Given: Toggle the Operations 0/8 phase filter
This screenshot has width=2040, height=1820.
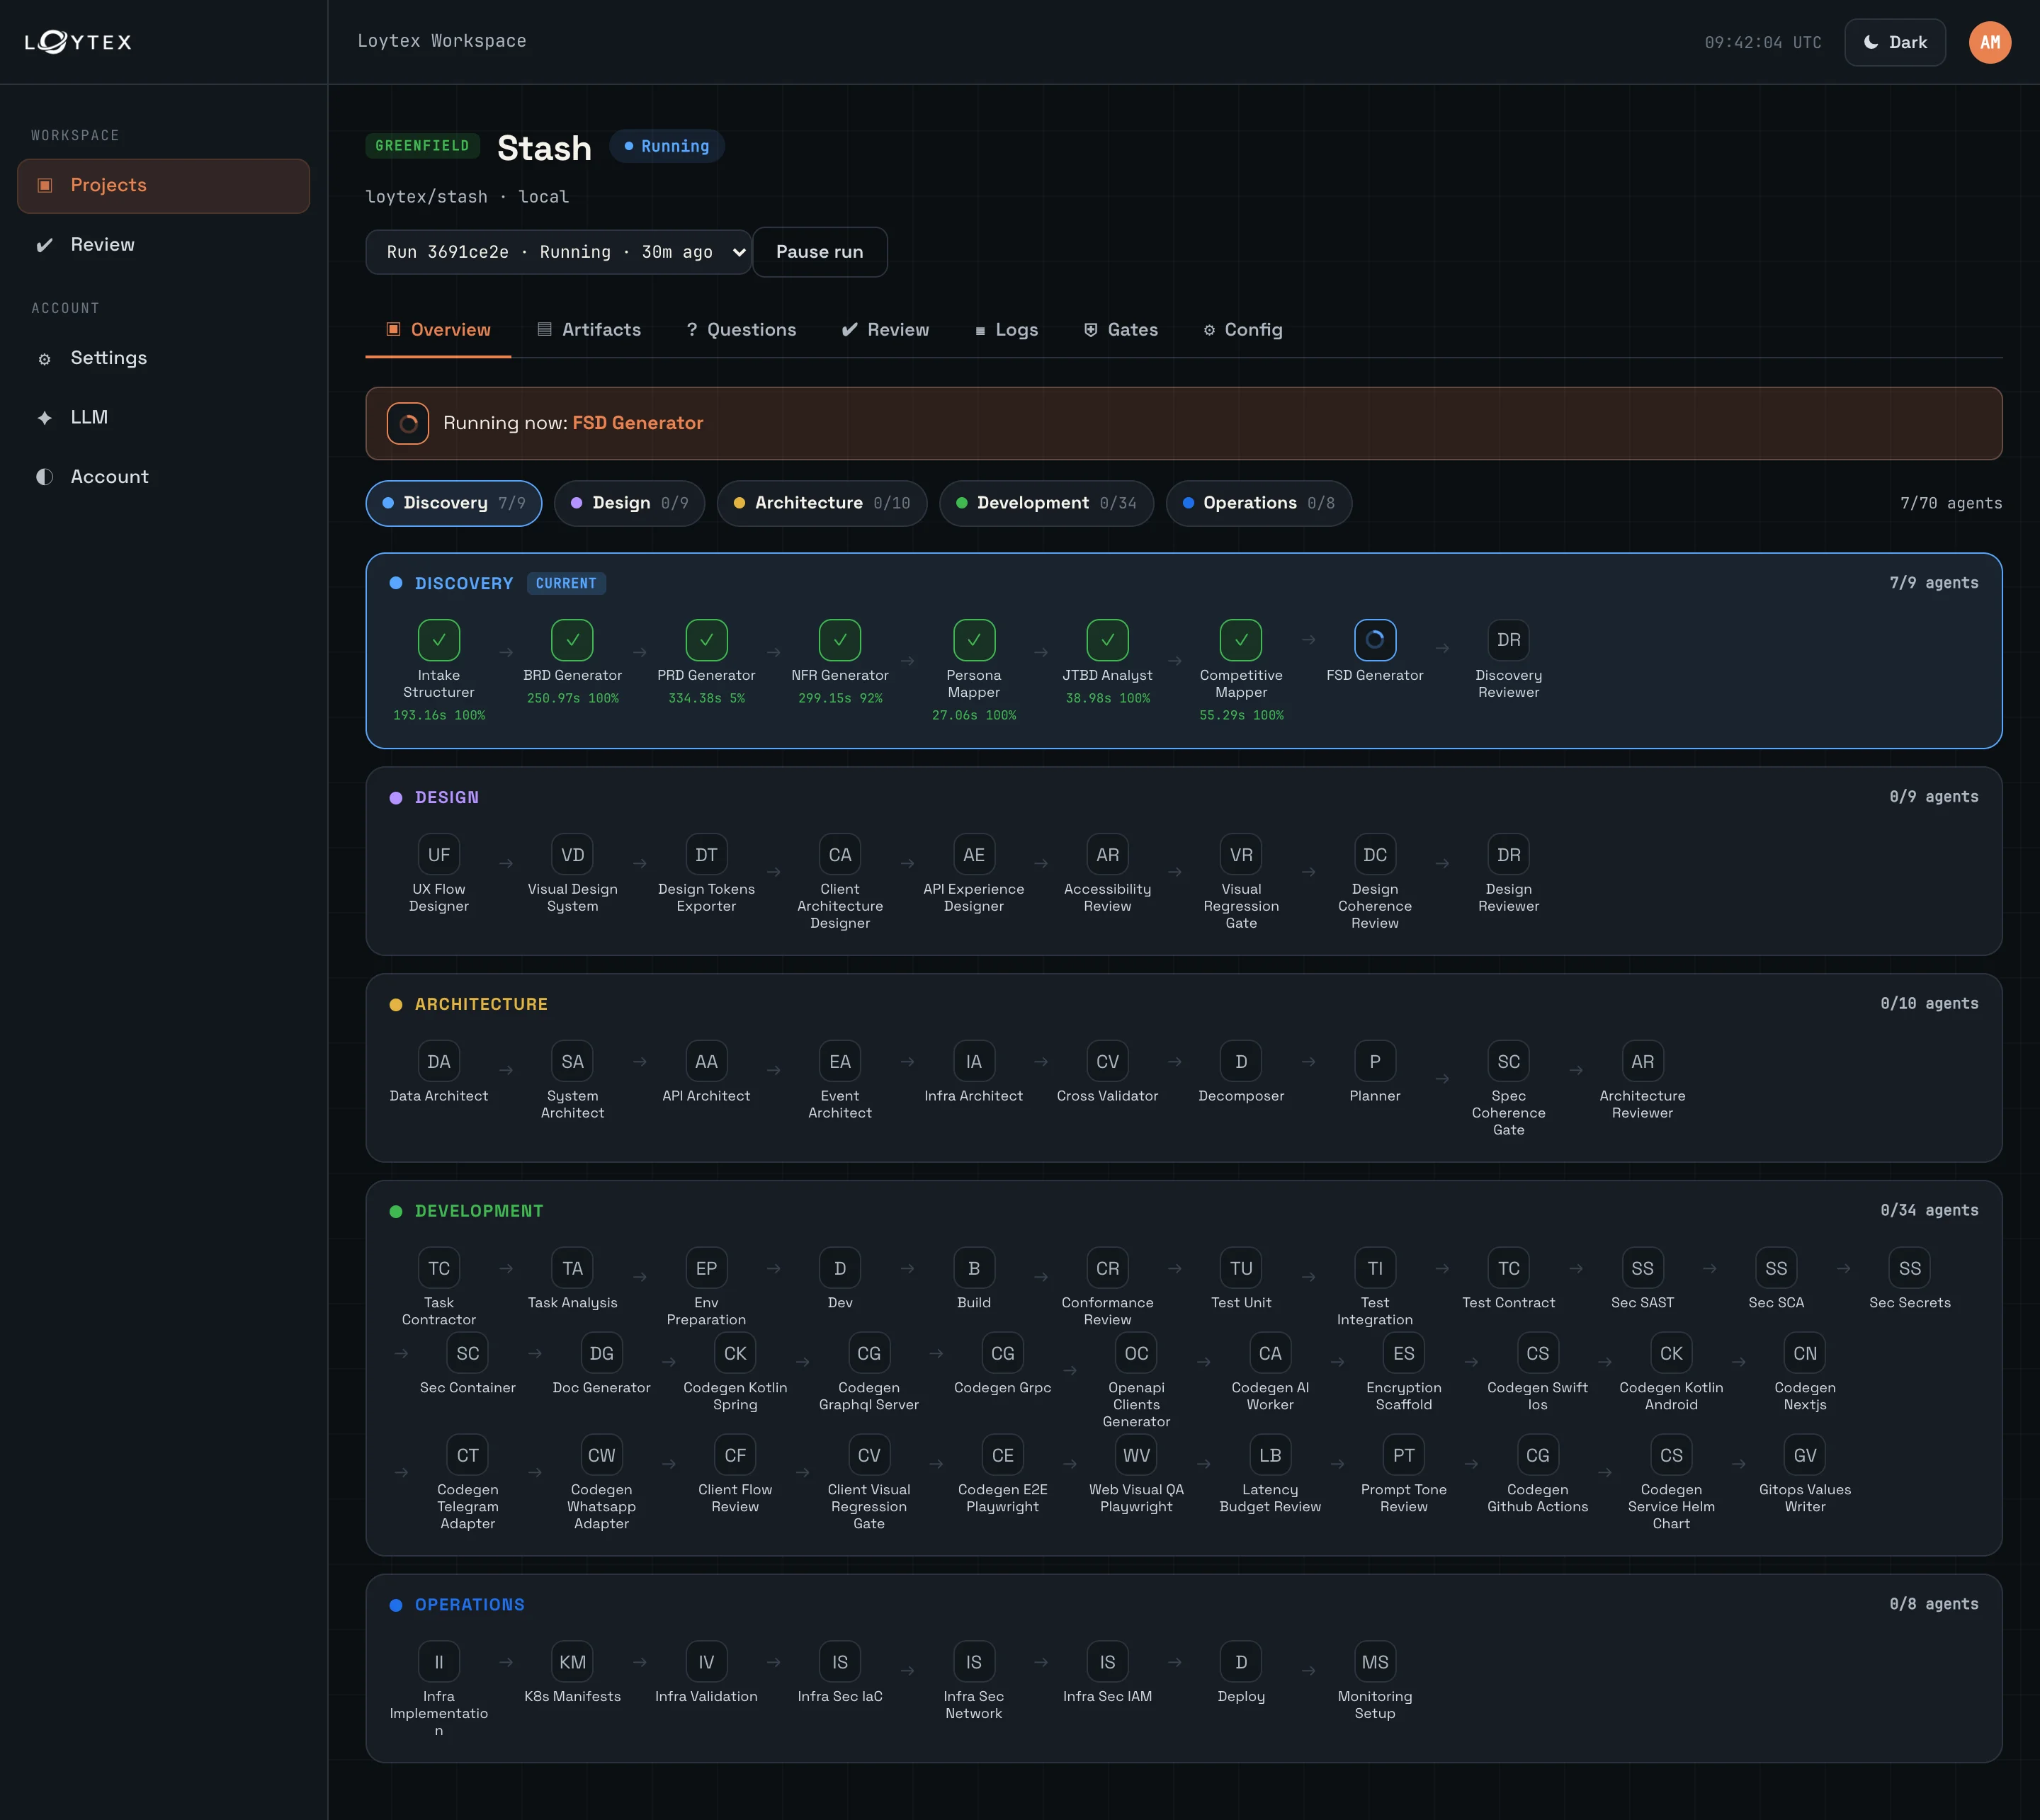Looking at the screenshot, I should (x=1259, y=503).
